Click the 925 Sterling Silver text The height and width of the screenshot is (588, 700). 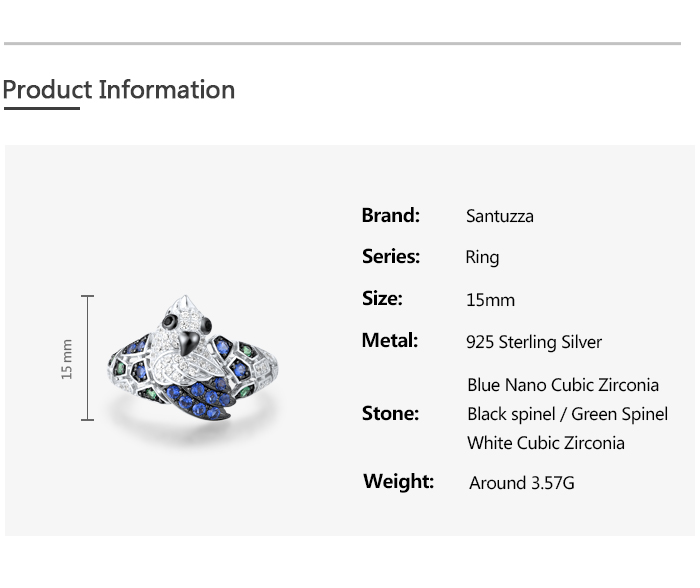(534, 342)
